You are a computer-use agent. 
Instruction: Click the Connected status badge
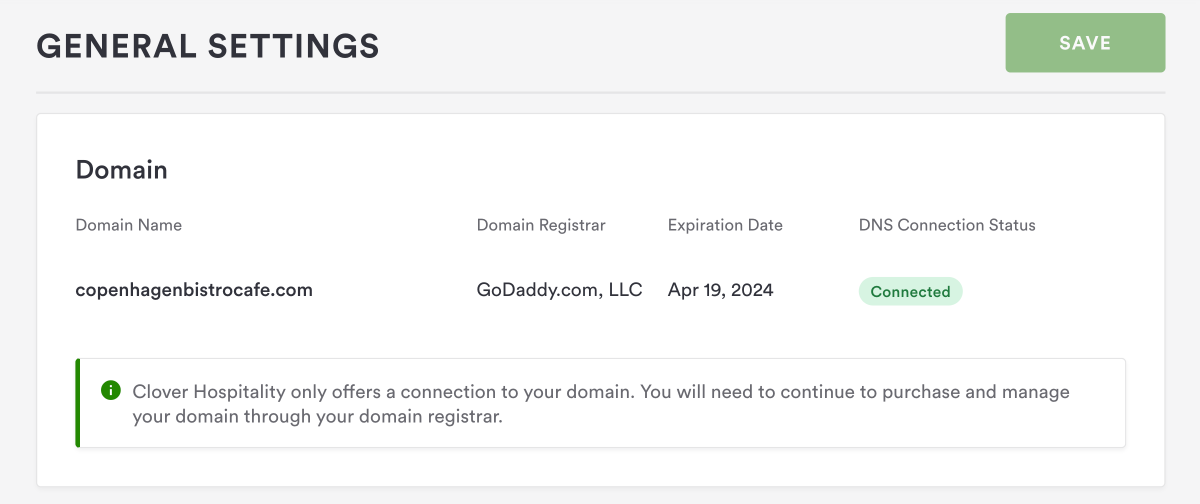coord(910,292)
